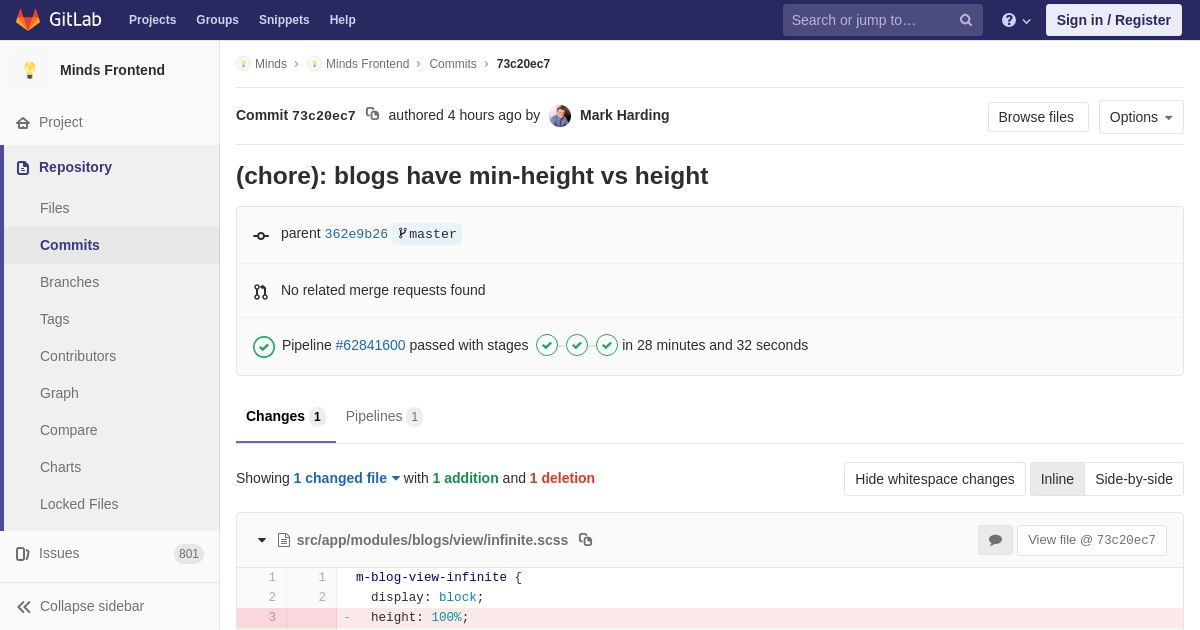Click the Minds breadcrumb avatar icon
Viewport: 1200px width, 630px height.
(243, 64)
